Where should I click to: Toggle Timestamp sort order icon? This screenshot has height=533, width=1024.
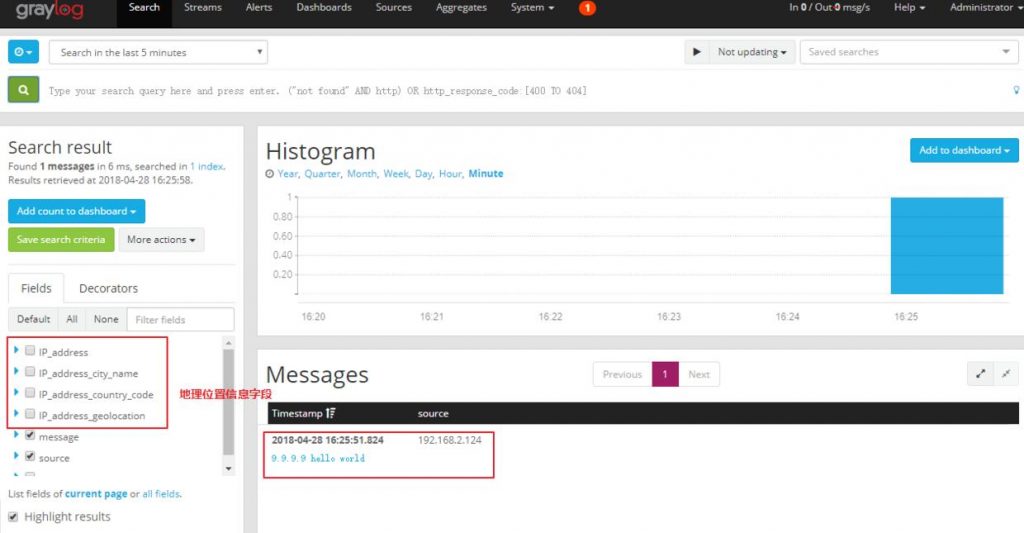pyautogui.click(x=330, y=413)
